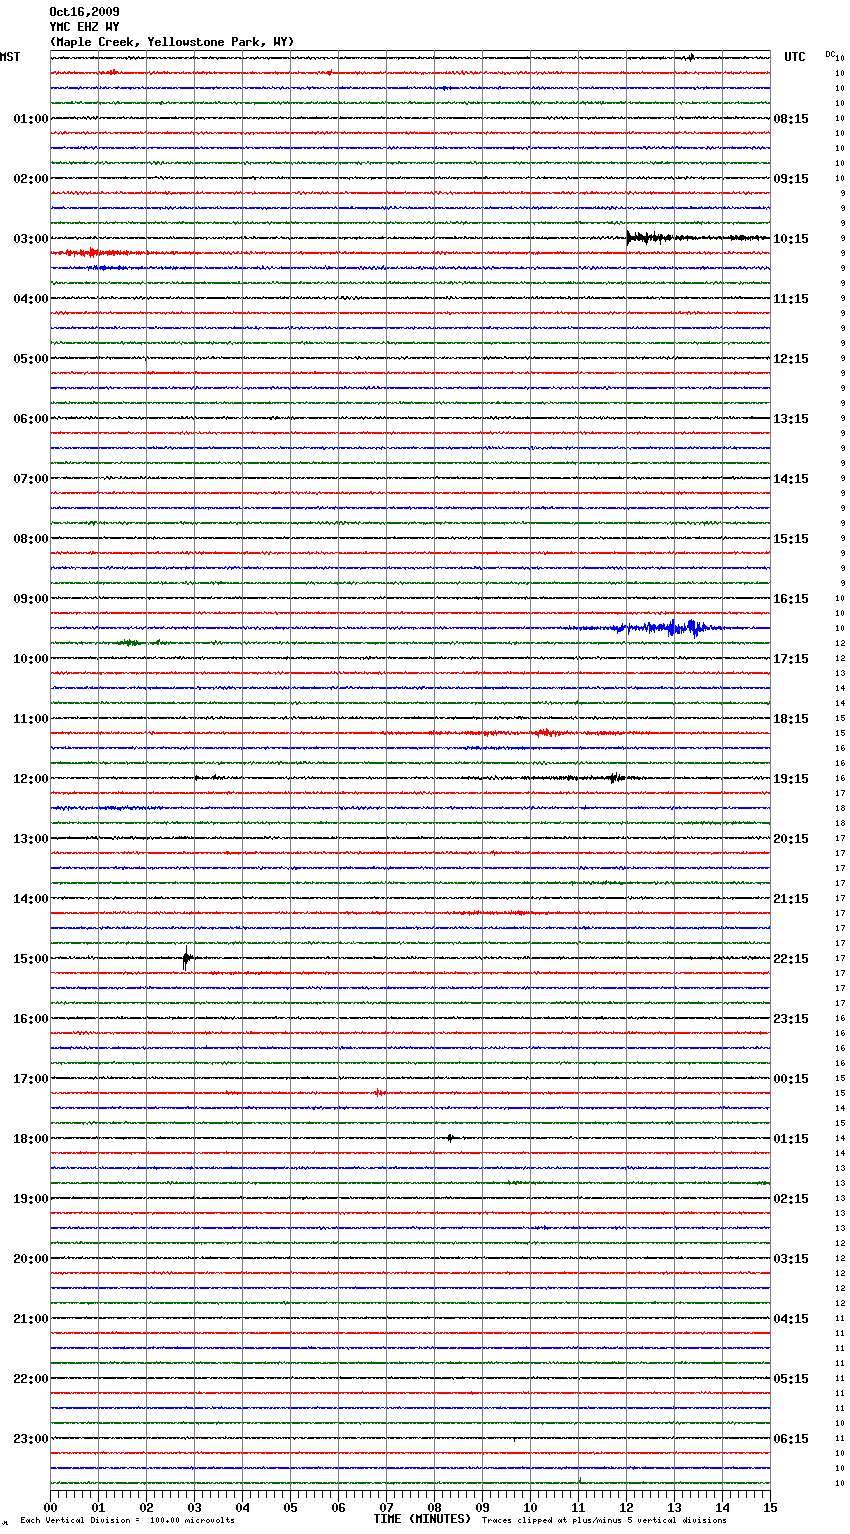850x1534 pixels.
Task: Select the 15:00 MST row label
Action: [31, 959]
